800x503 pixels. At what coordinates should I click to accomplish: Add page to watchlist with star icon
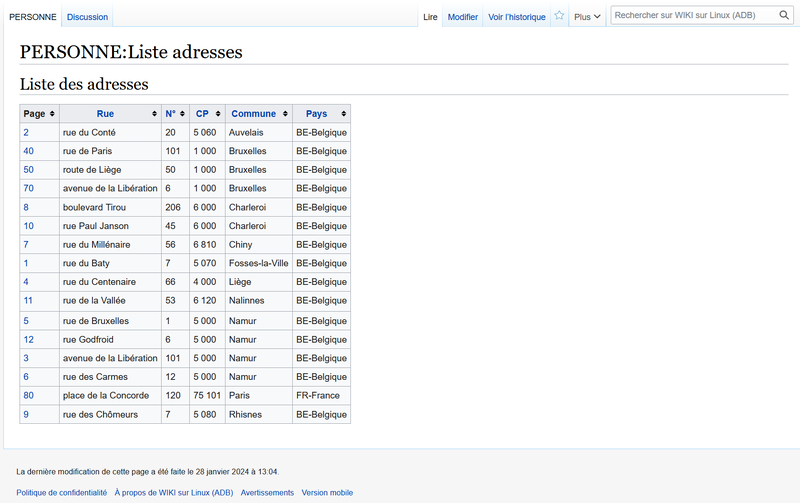[559, 15]
